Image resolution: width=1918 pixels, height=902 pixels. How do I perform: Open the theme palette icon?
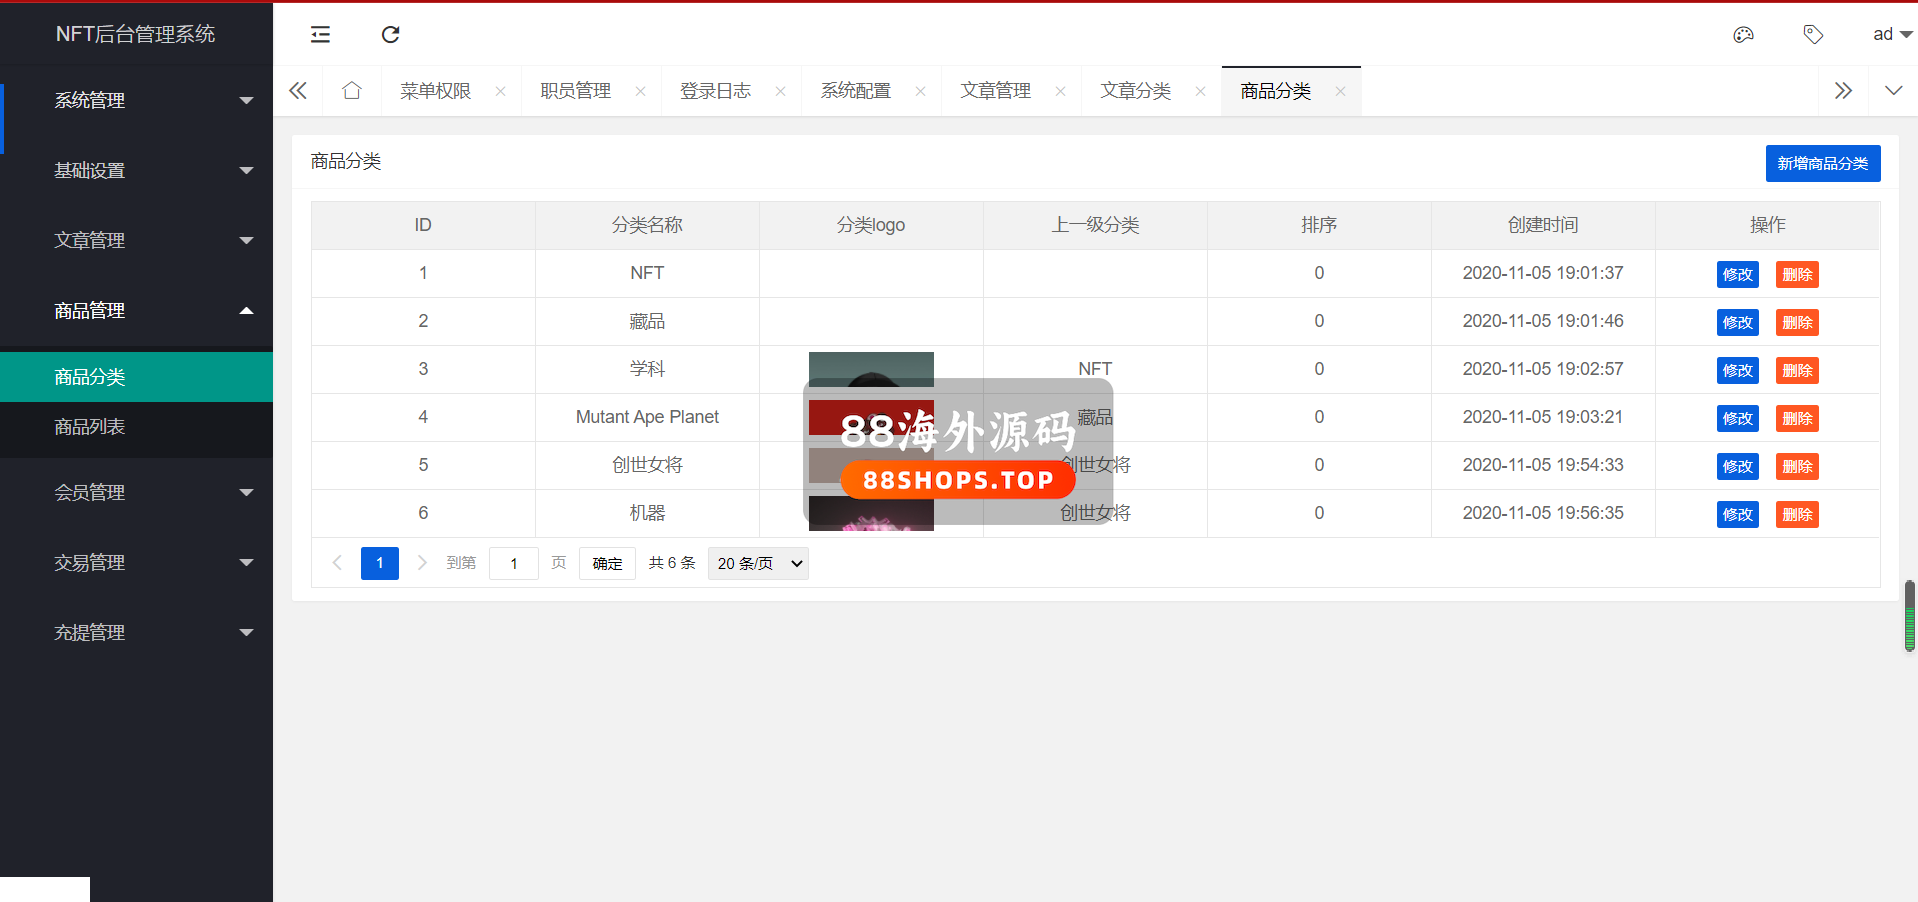pyautogui.click(x=1743, y=35)
